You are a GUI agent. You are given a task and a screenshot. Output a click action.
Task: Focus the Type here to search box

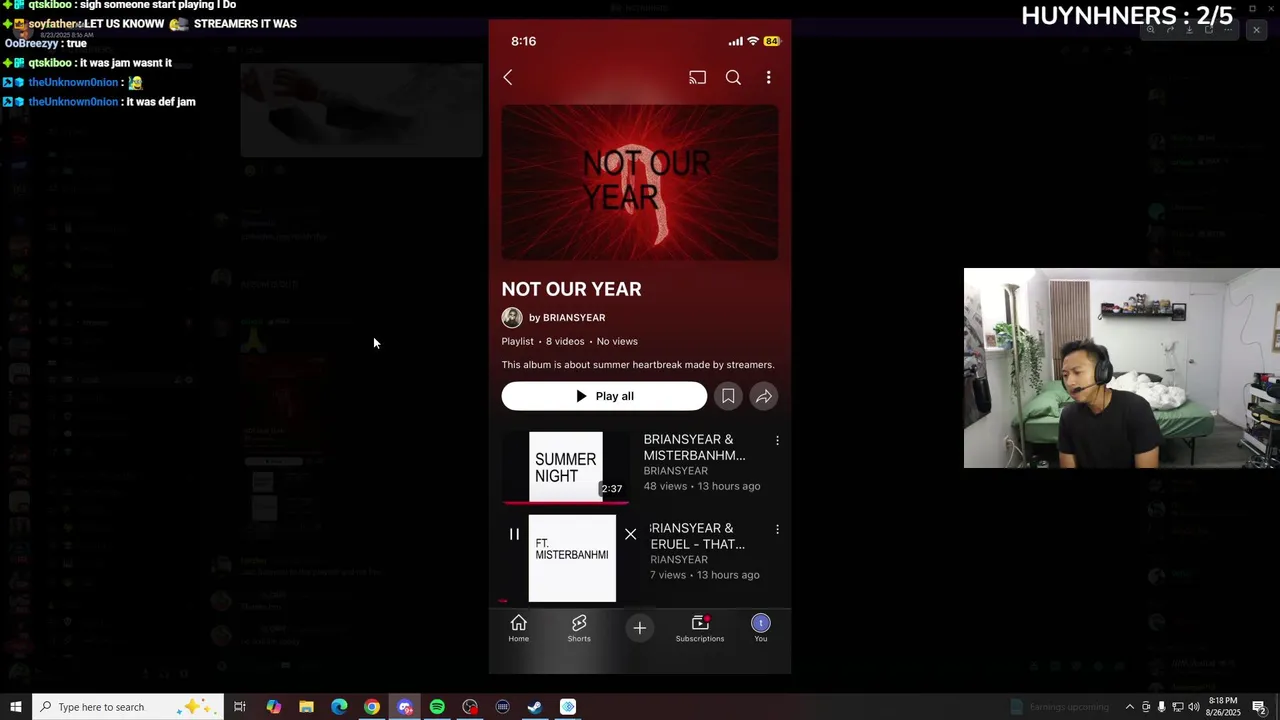pyautogui.click(x=130, y=707)
